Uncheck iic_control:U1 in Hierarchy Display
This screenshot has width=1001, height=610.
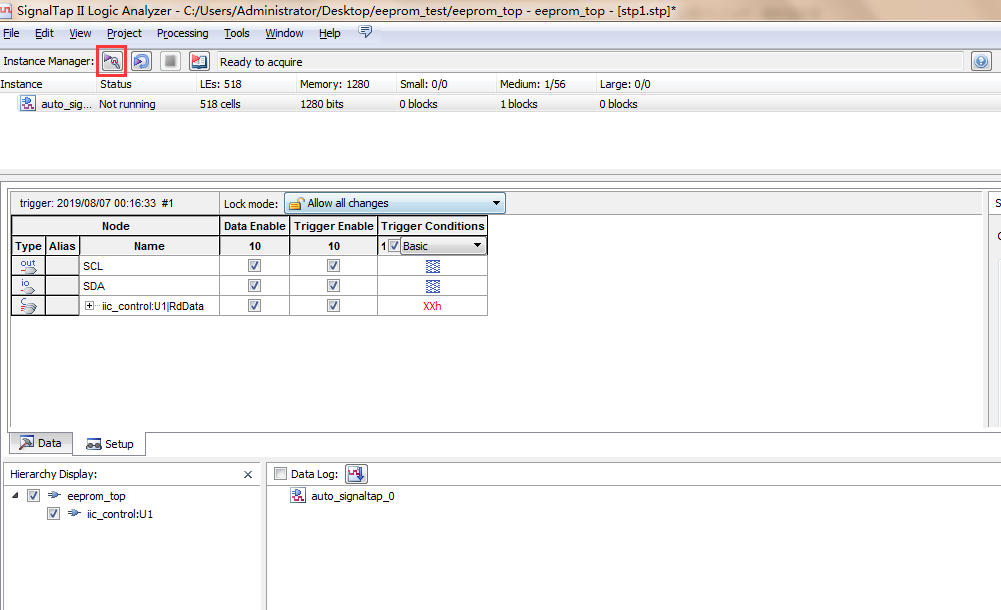click(54, 514)
